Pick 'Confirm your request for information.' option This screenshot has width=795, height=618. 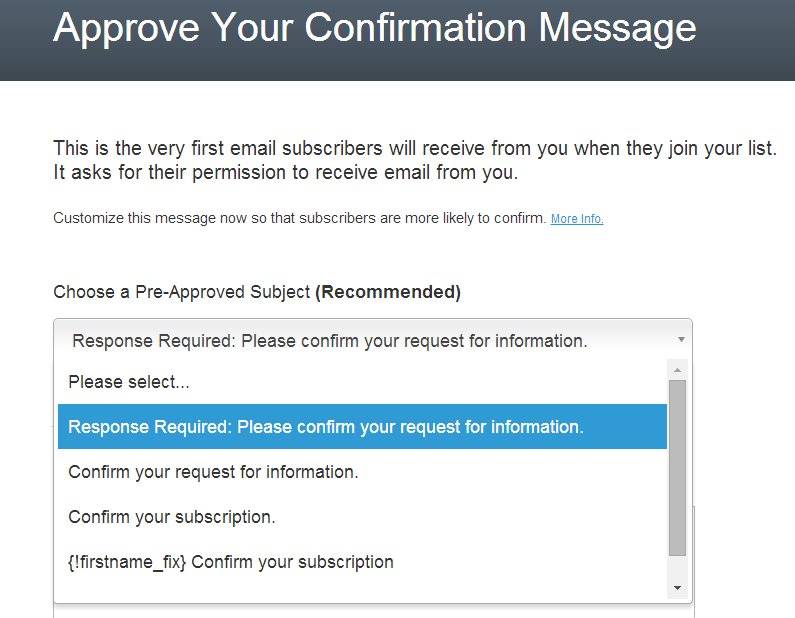tap(213, 472)
